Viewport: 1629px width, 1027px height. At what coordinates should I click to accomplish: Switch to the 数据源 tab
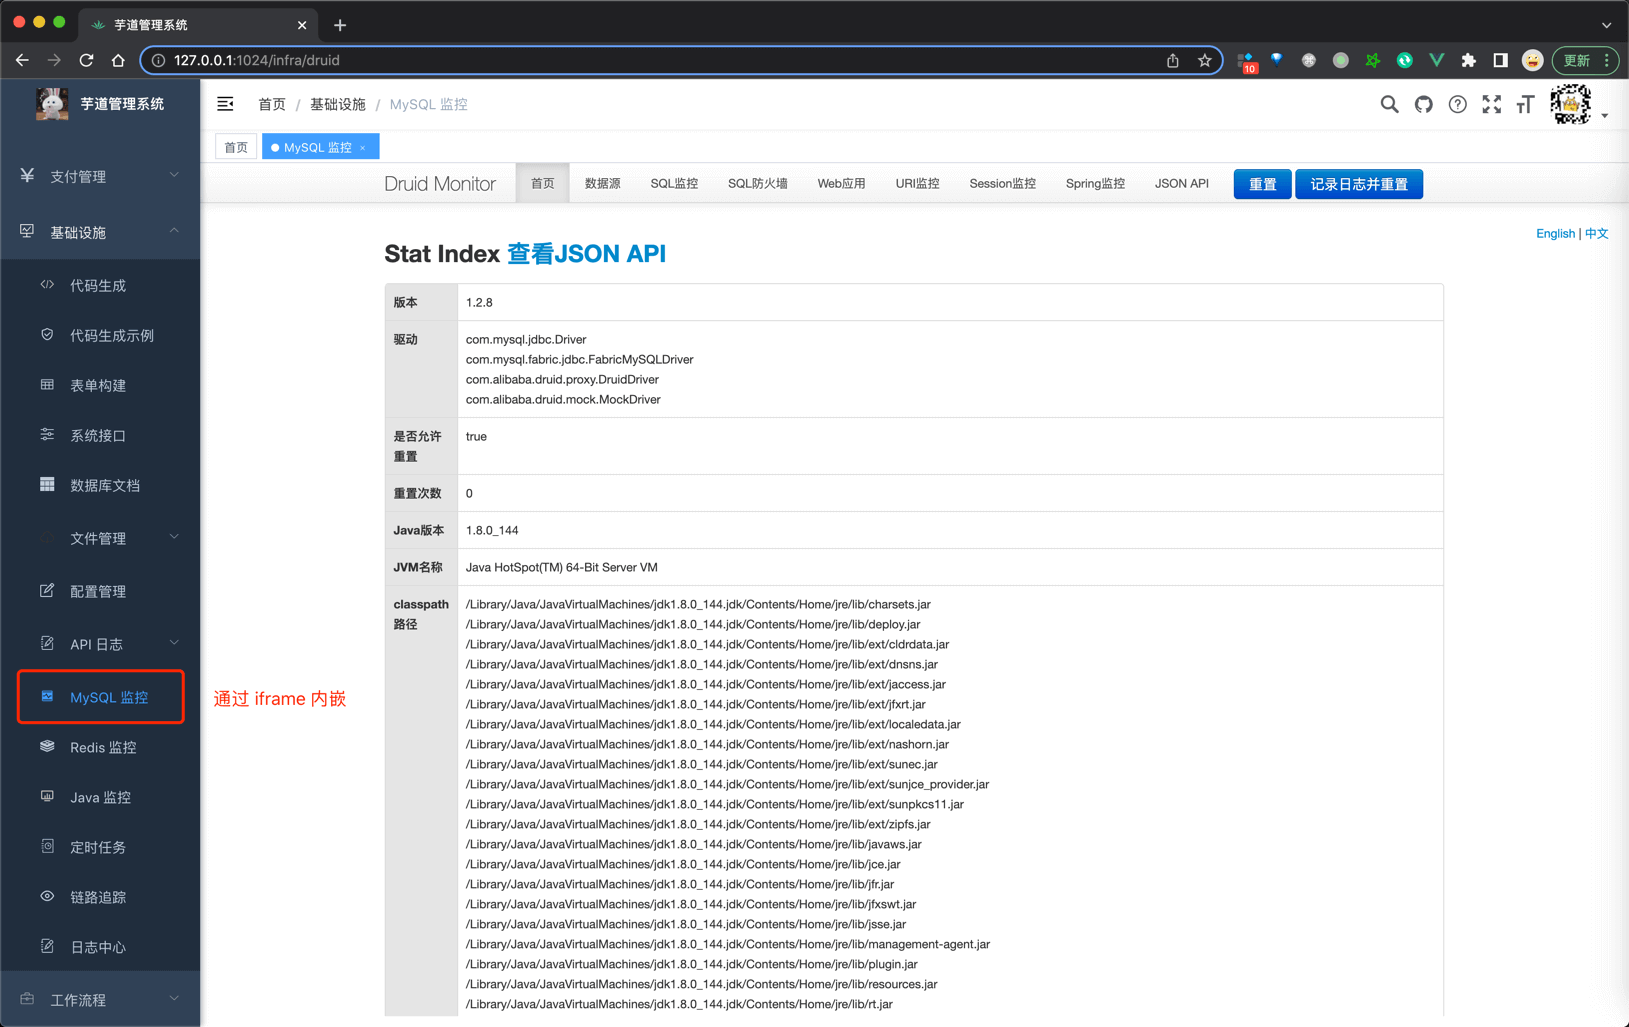click(x=602, y=184)
